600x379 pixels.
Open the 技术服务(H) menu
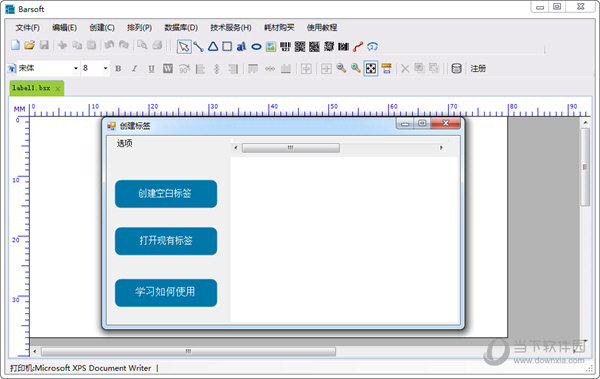231,28
